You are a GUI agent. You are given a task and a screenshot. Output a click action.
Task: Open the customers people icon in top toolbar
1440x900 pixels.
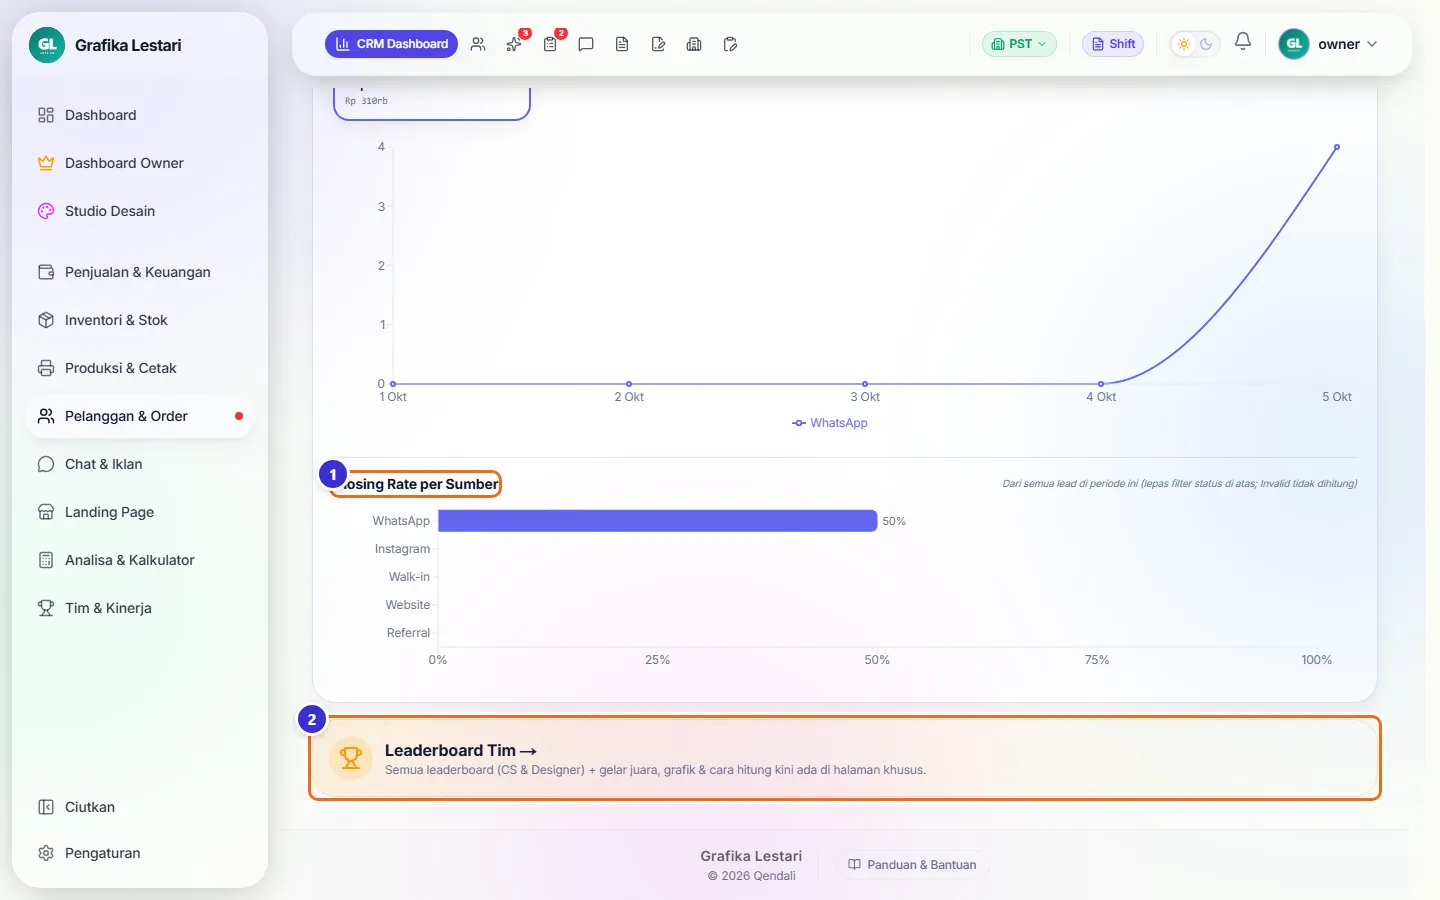[x=478, y=44]
